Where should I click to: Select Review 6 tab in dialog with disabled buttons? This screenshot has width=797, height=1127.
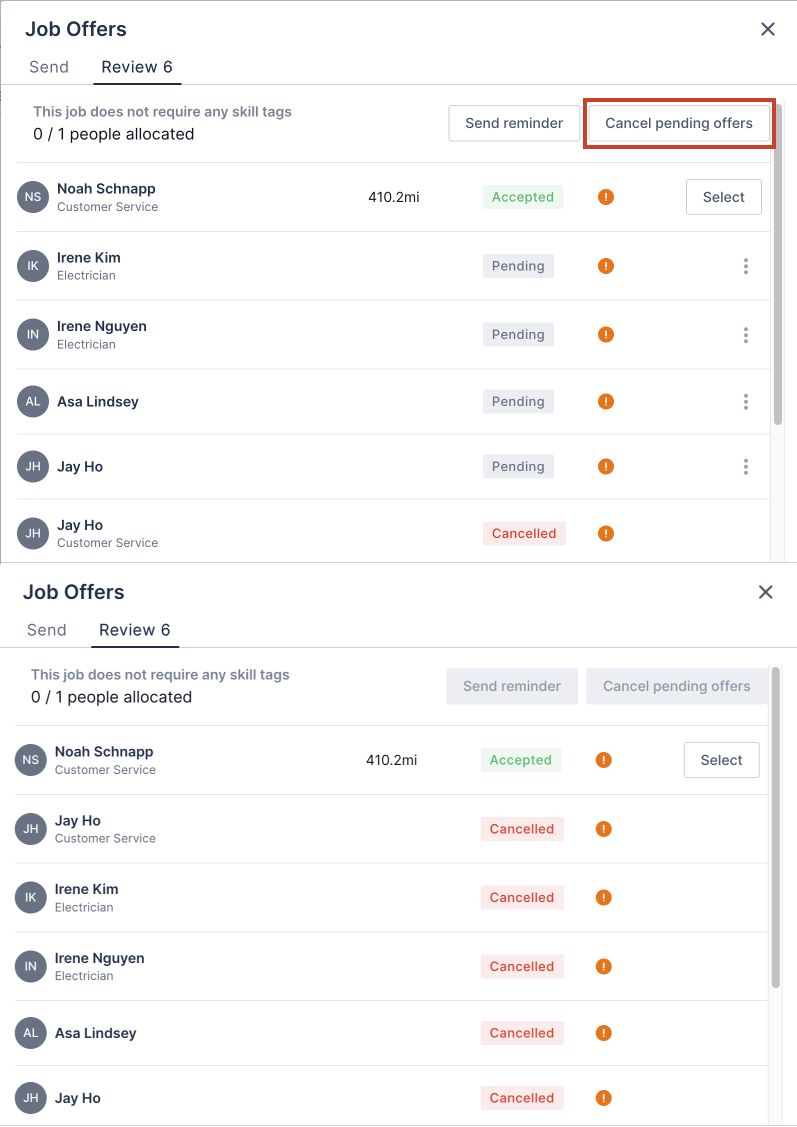pos(135,630)
